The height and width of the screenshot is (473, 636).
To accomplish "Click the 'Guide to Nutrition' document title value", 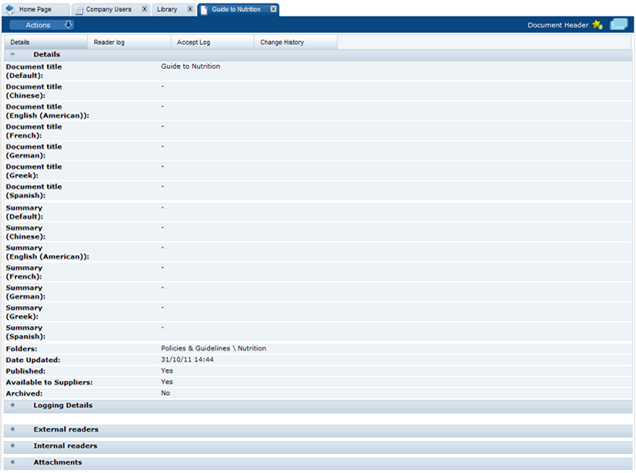I will tap(190, 66).
